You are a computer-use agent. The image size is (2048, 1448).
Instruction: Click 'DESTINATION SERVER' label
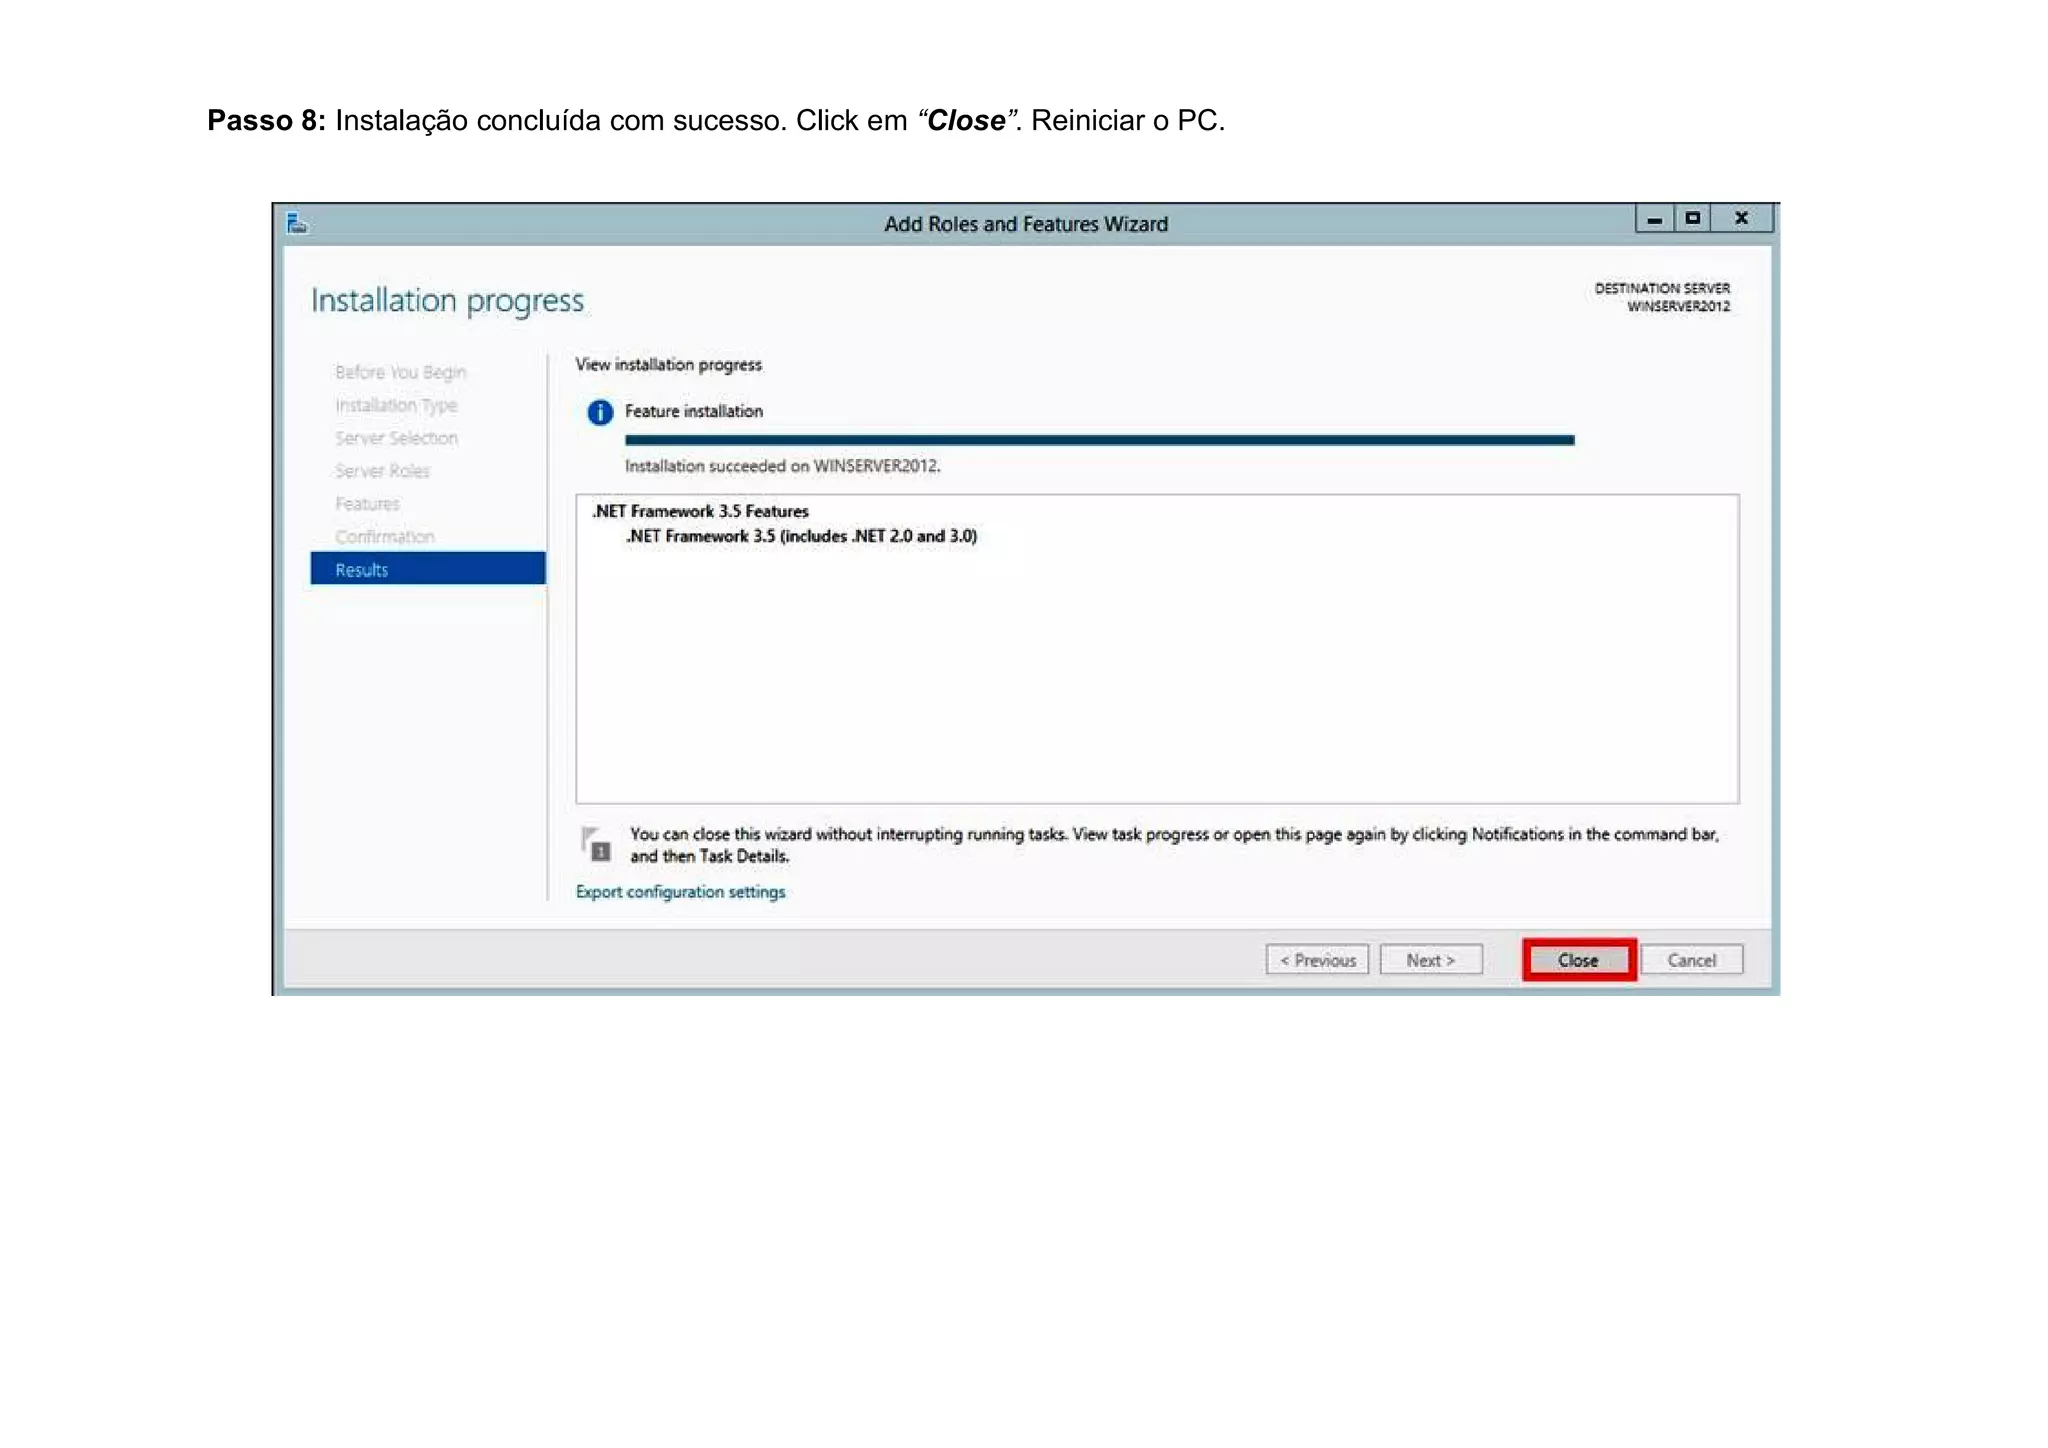coord(1662,288)
